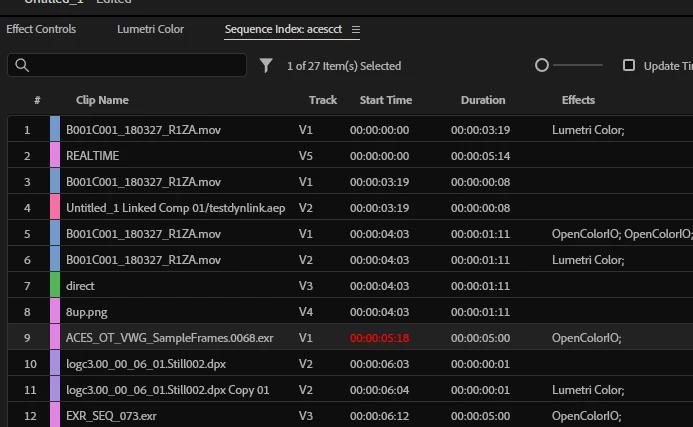Select logc3.00_00_06_01.Still002.dpx Copy 01 clip
This screenshot has width=693, height=427.
(168, 390)
